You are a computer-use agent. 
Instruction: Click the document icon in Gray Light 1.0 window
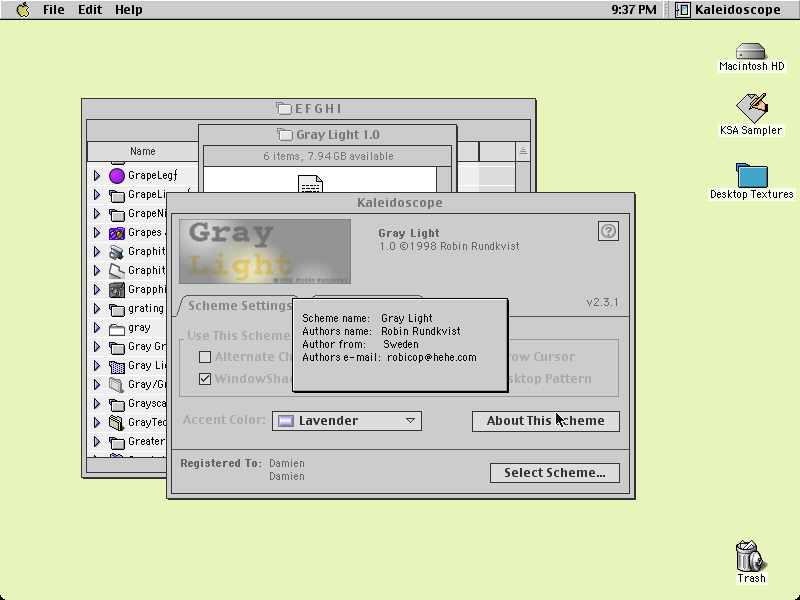tap(310, 184)
